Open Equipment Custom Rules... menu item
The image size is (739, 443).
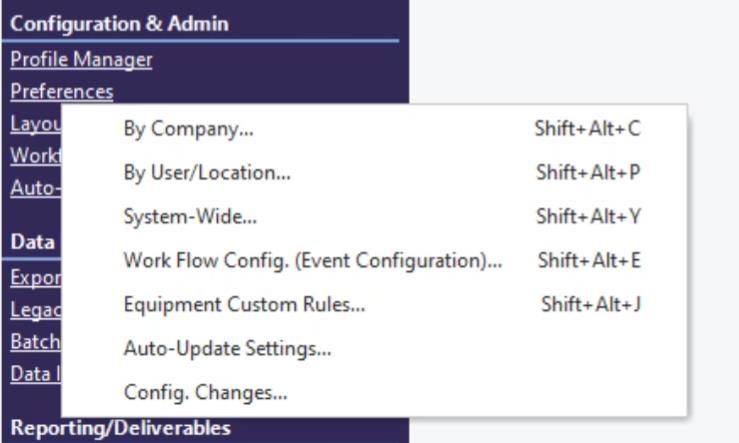pyautogui.click(x=243, y=304)
